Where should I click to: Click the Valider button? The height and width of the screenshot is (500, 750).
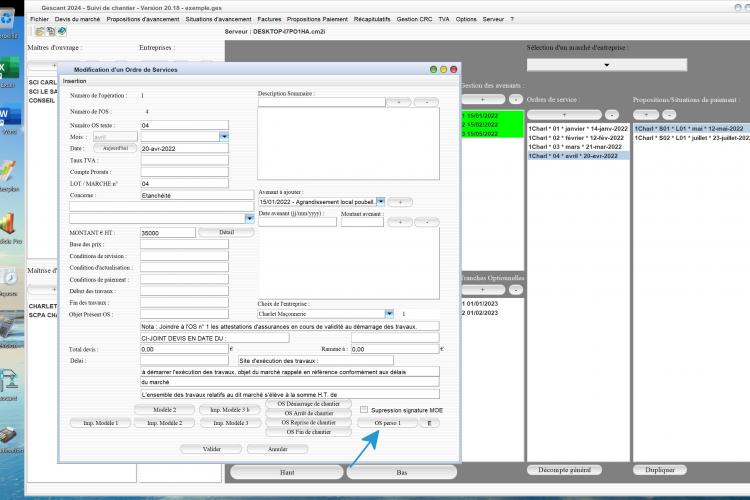tap(211, 449)
